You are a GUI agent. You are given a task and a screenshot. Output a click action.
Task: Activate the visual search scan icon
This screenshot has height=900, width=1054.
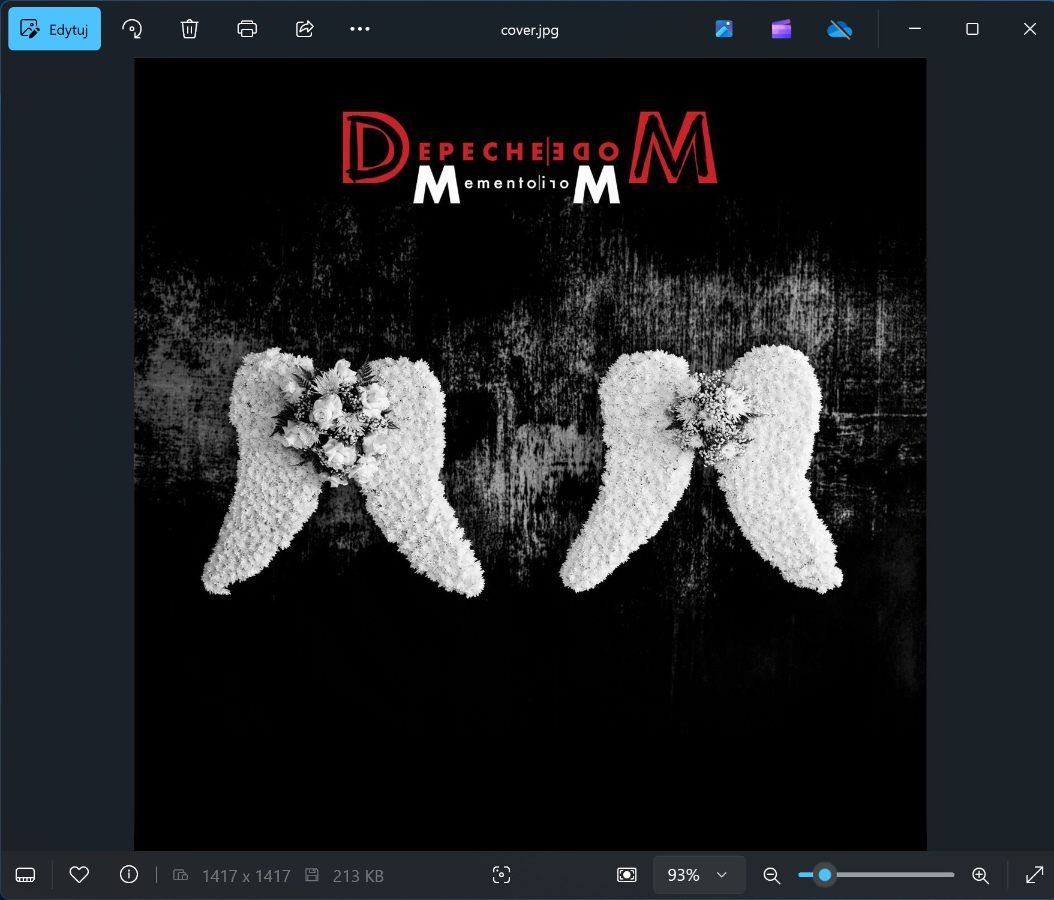[x=501, y=874]
